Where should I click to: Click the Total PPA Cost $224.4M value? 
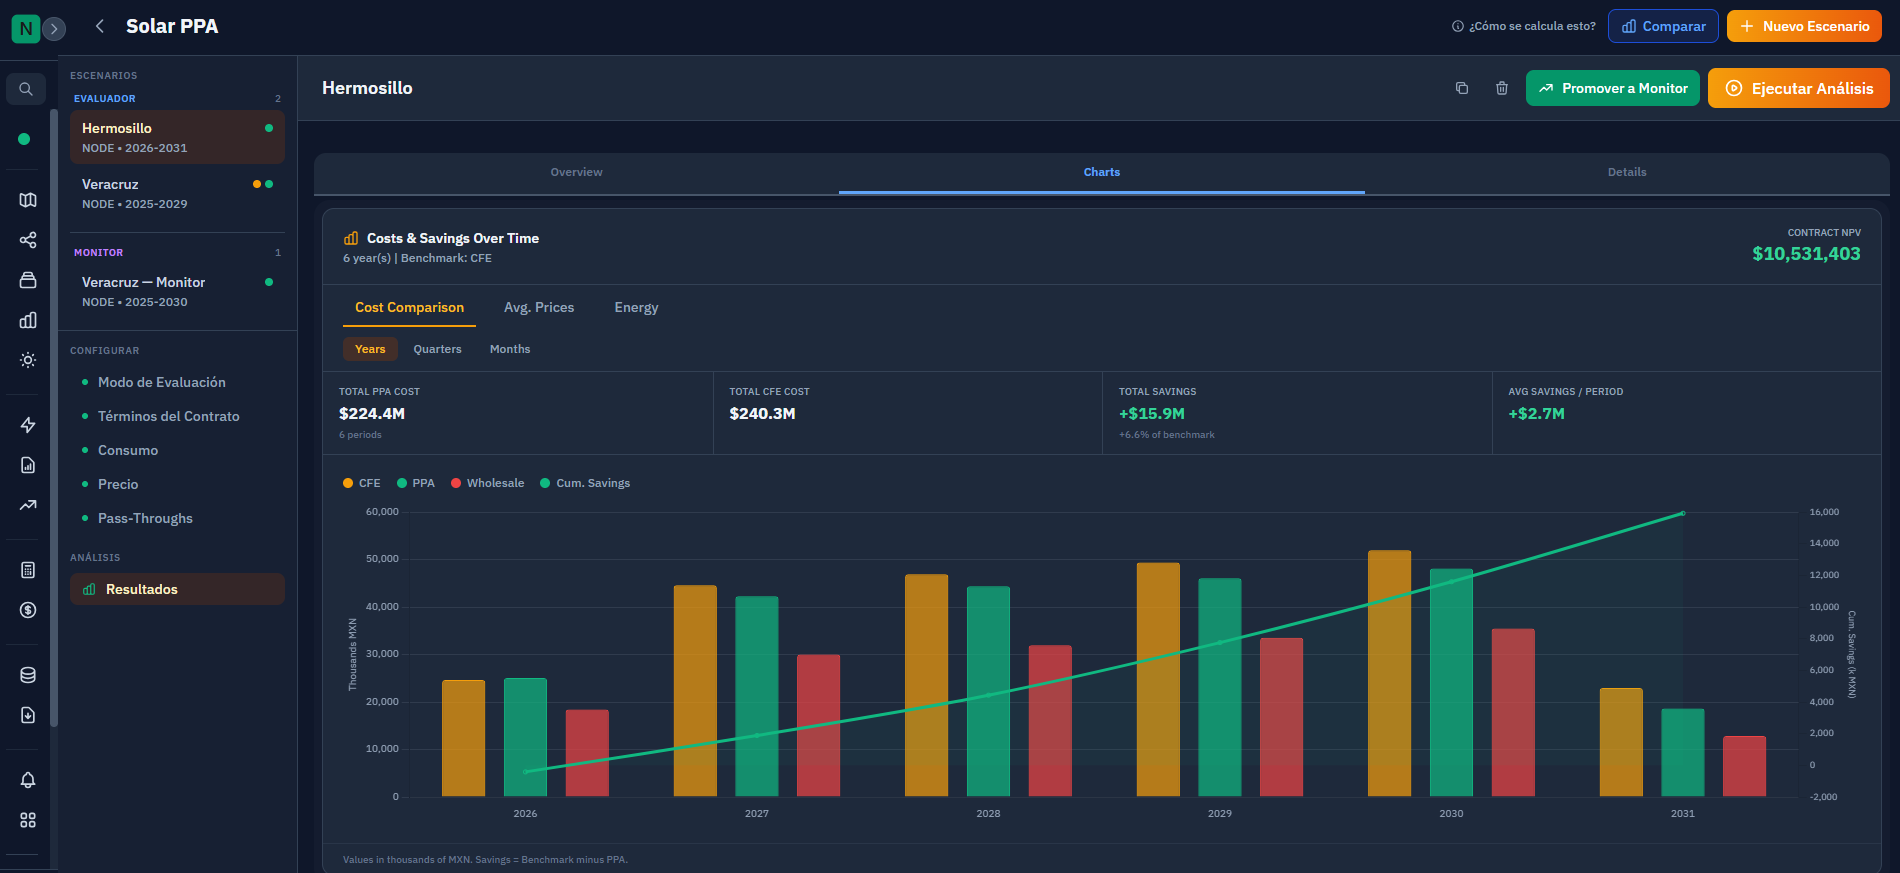[372, 414]
